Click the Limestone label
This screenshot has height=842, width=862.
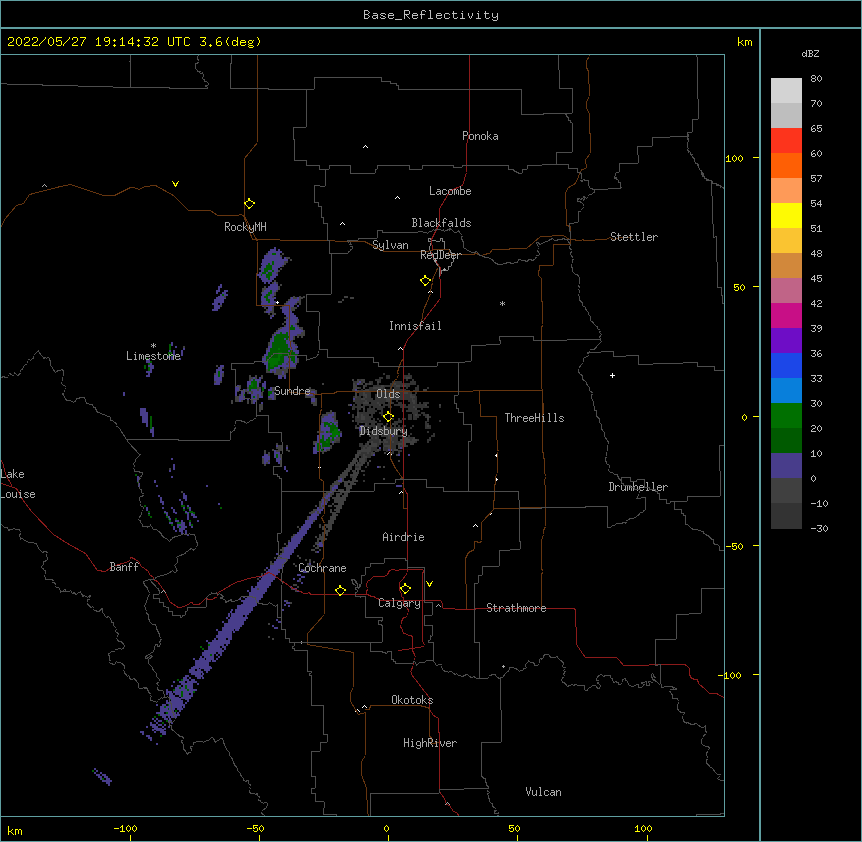pyautogui.click(x=153, y=356)
